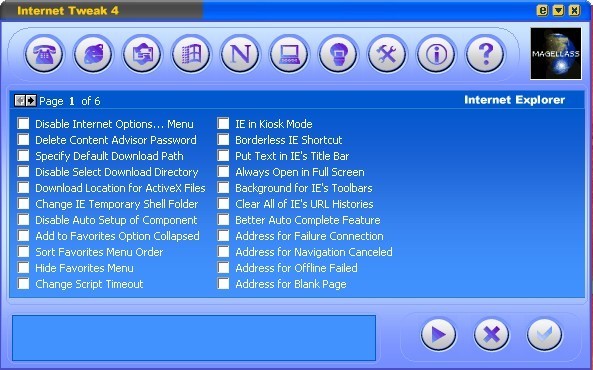593x370 pixels.
Task: Select the laptop computer icon
Action: (289, 54)
